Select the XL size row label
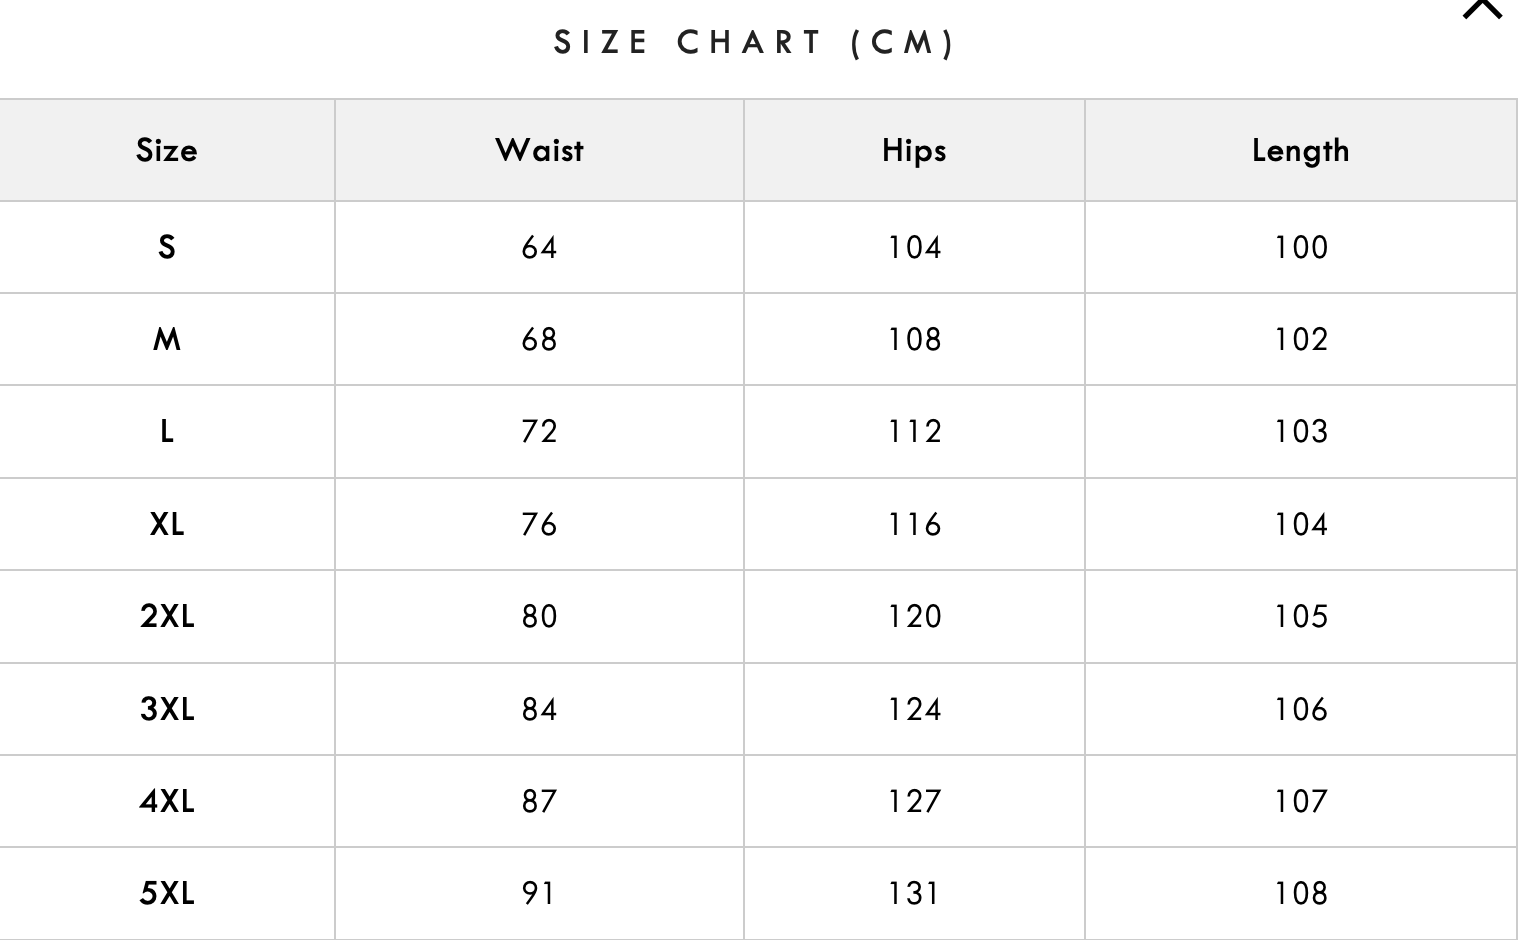The height and width of the screenshot is (940, 1520). [167, 524]
